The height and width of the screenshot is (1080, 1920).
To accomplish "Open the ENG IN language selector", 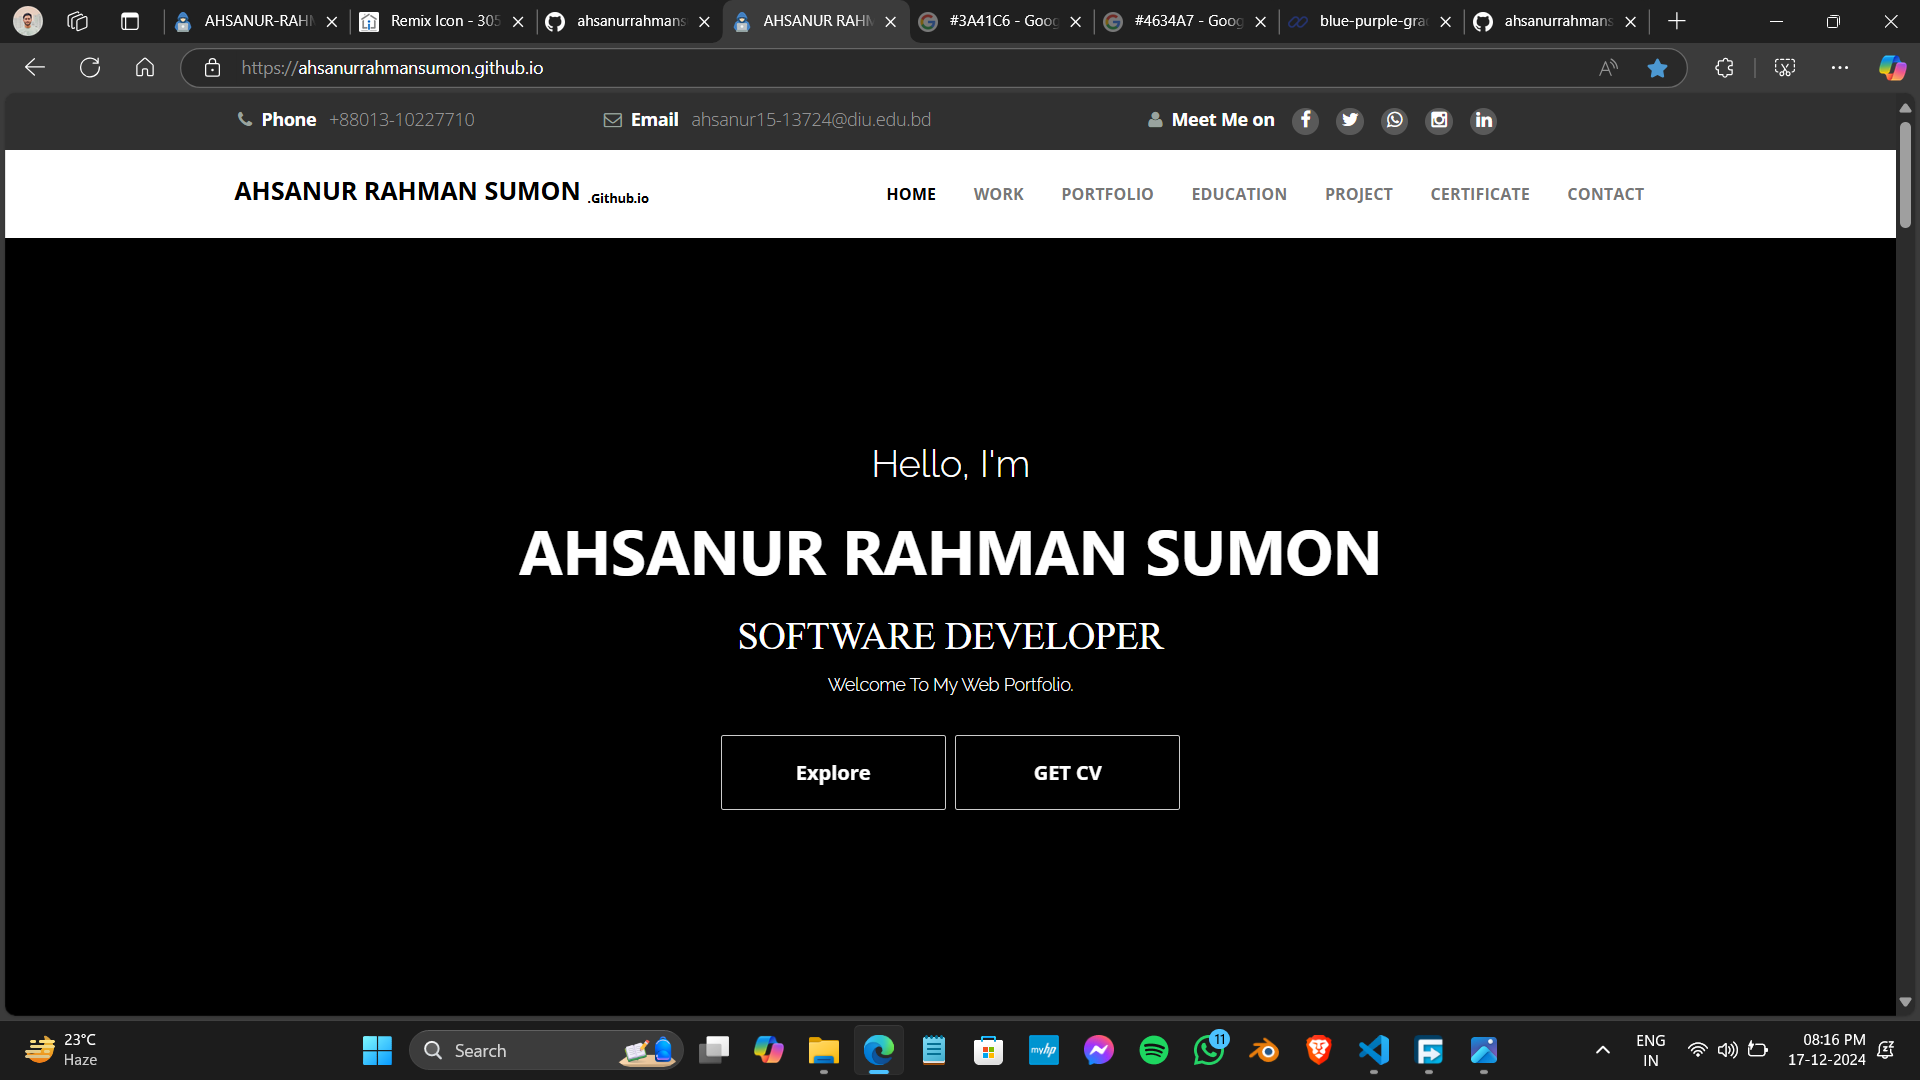I will (1651, 1050).
